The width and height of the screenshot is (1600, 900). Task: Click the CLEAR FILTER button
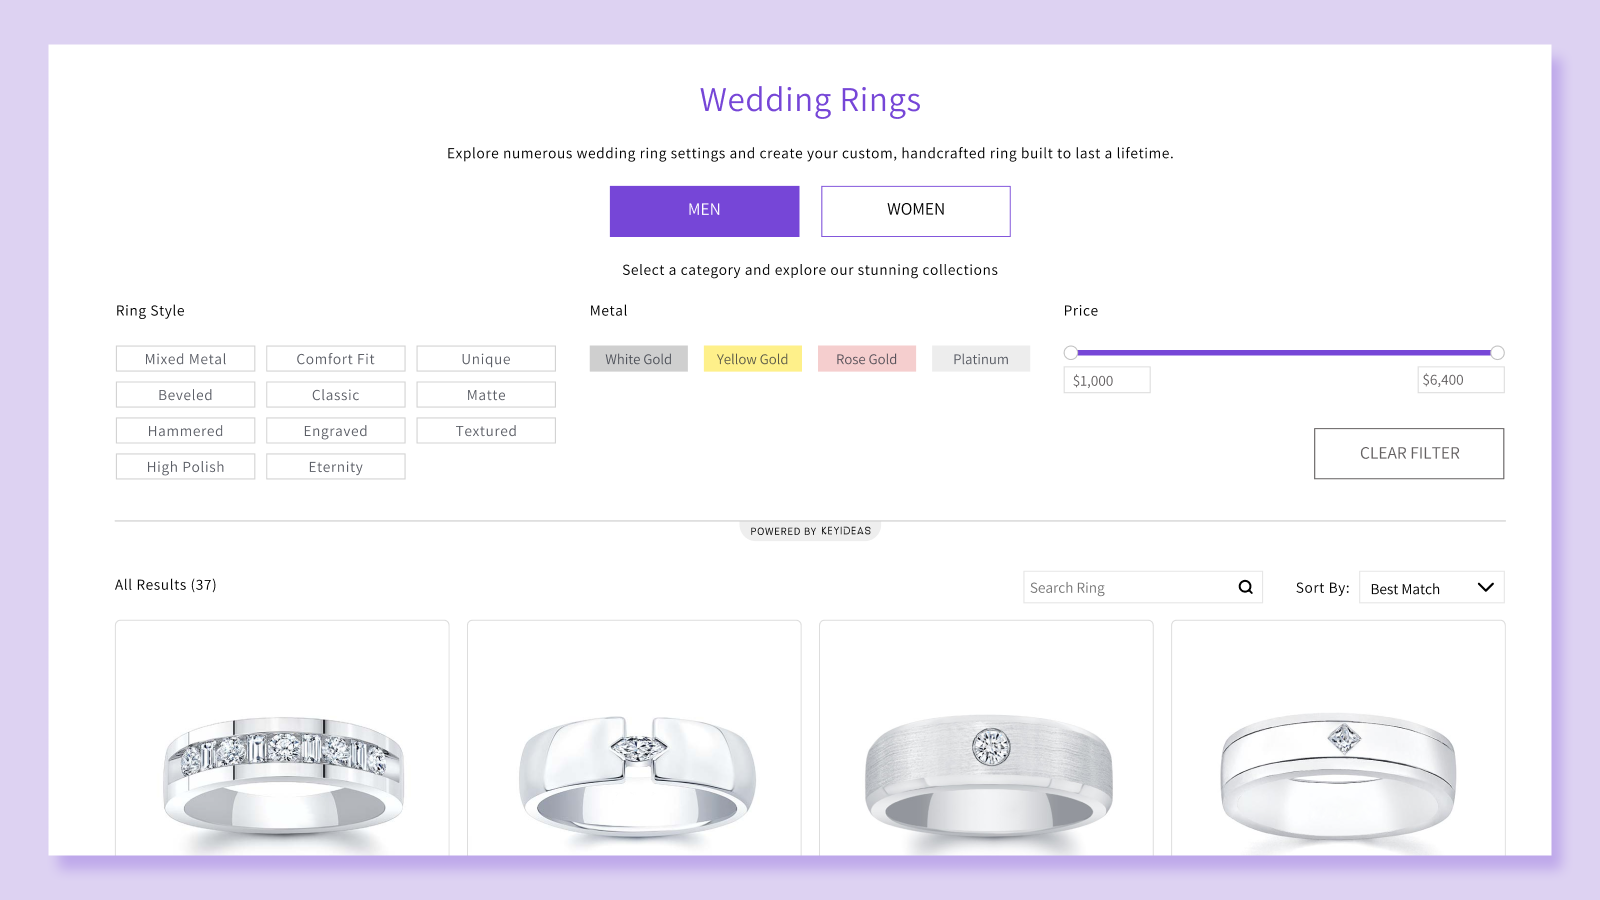[1408, 453]
